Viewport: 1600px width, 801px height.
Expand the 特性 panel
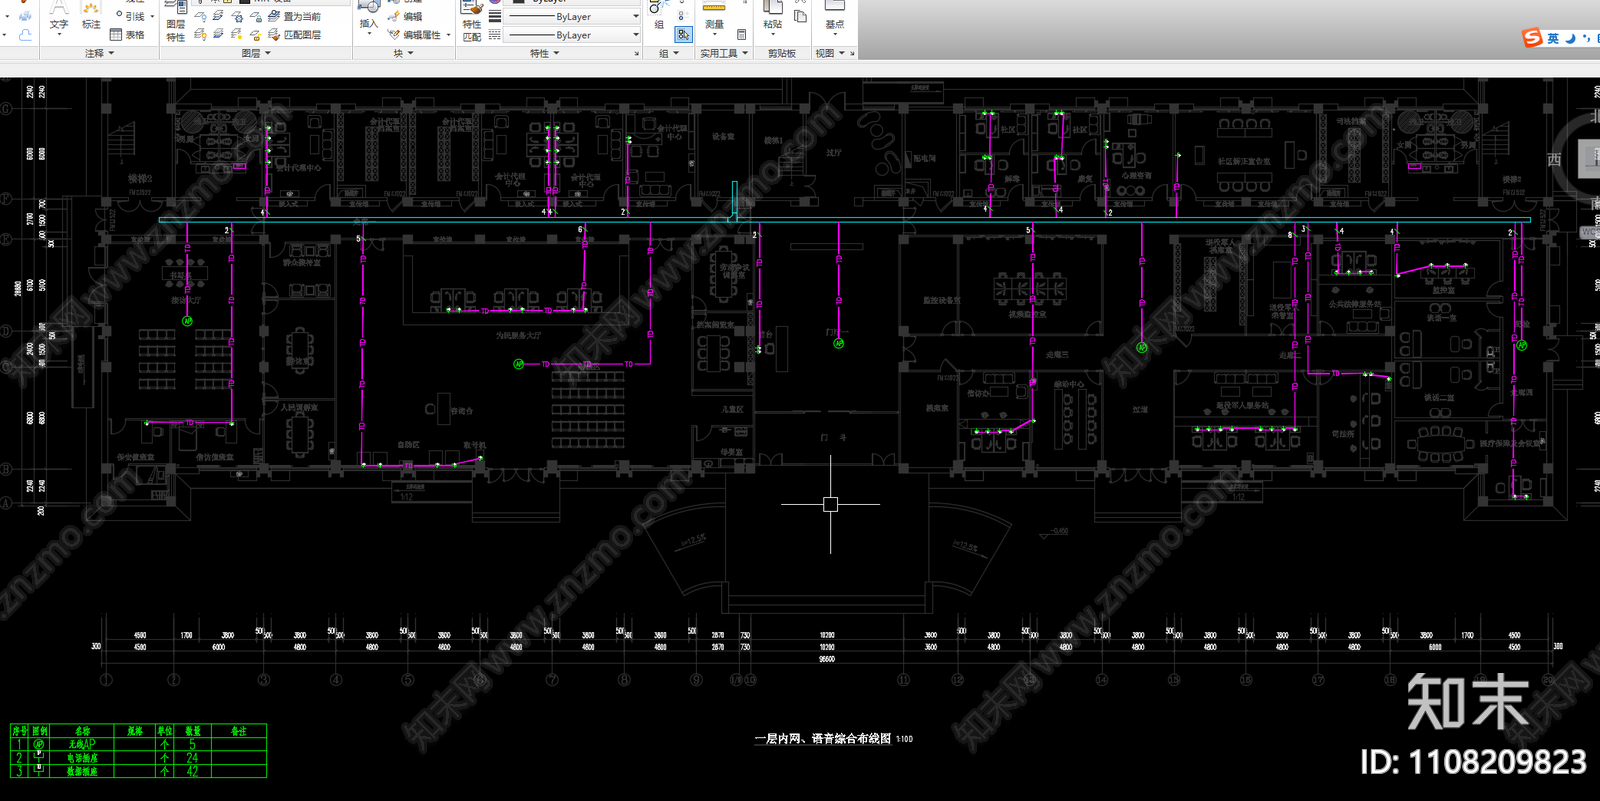(544, 53)
